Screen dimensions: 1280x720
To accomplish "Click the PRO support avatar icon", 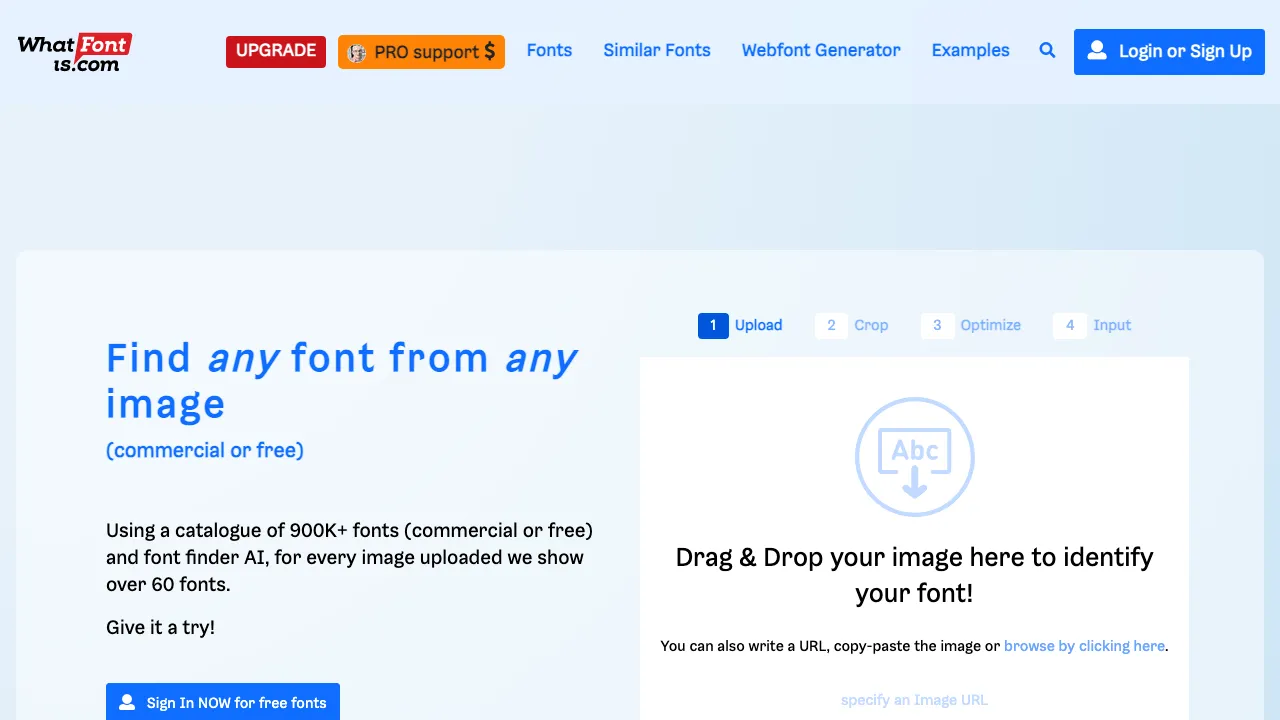I will [x=357, y=52].
